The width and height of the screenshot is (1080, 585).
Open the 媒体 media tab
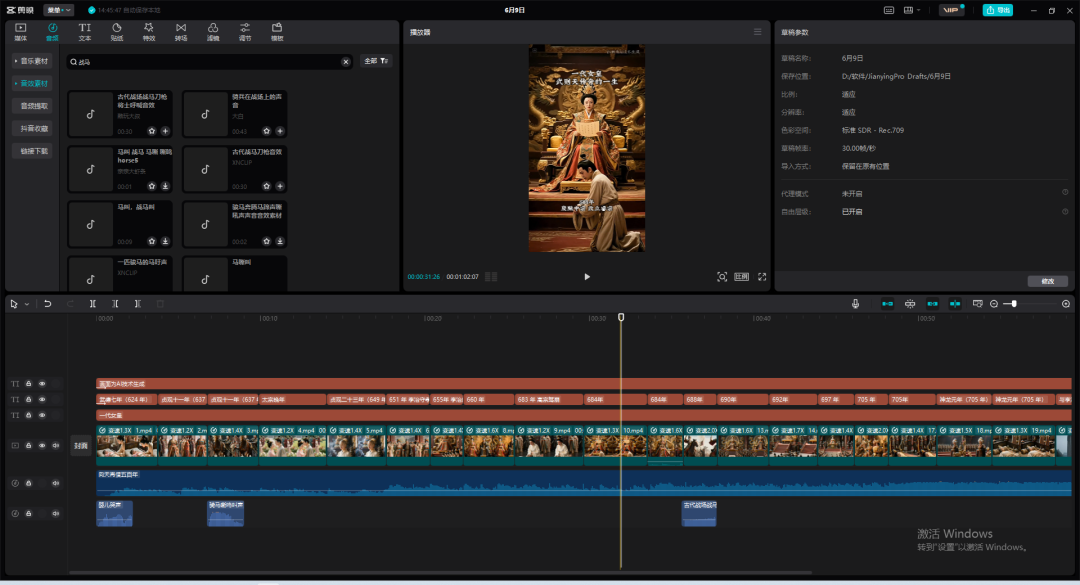(21, 32)
